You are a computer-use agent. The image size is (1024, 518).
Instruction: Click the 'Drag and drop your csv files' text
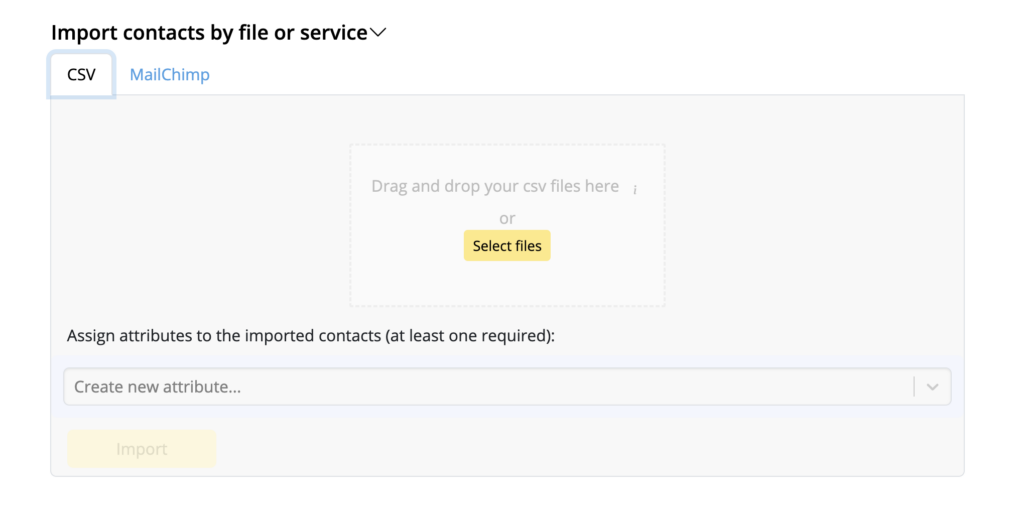click(495, 186)
